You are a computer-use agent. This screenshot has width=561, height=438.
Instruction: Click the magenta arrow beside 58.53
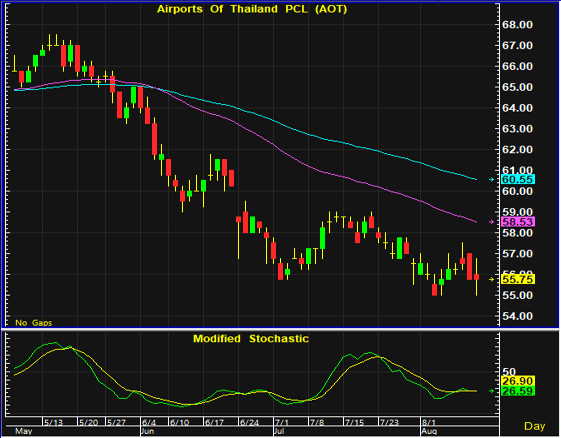[x=492, y=222]
